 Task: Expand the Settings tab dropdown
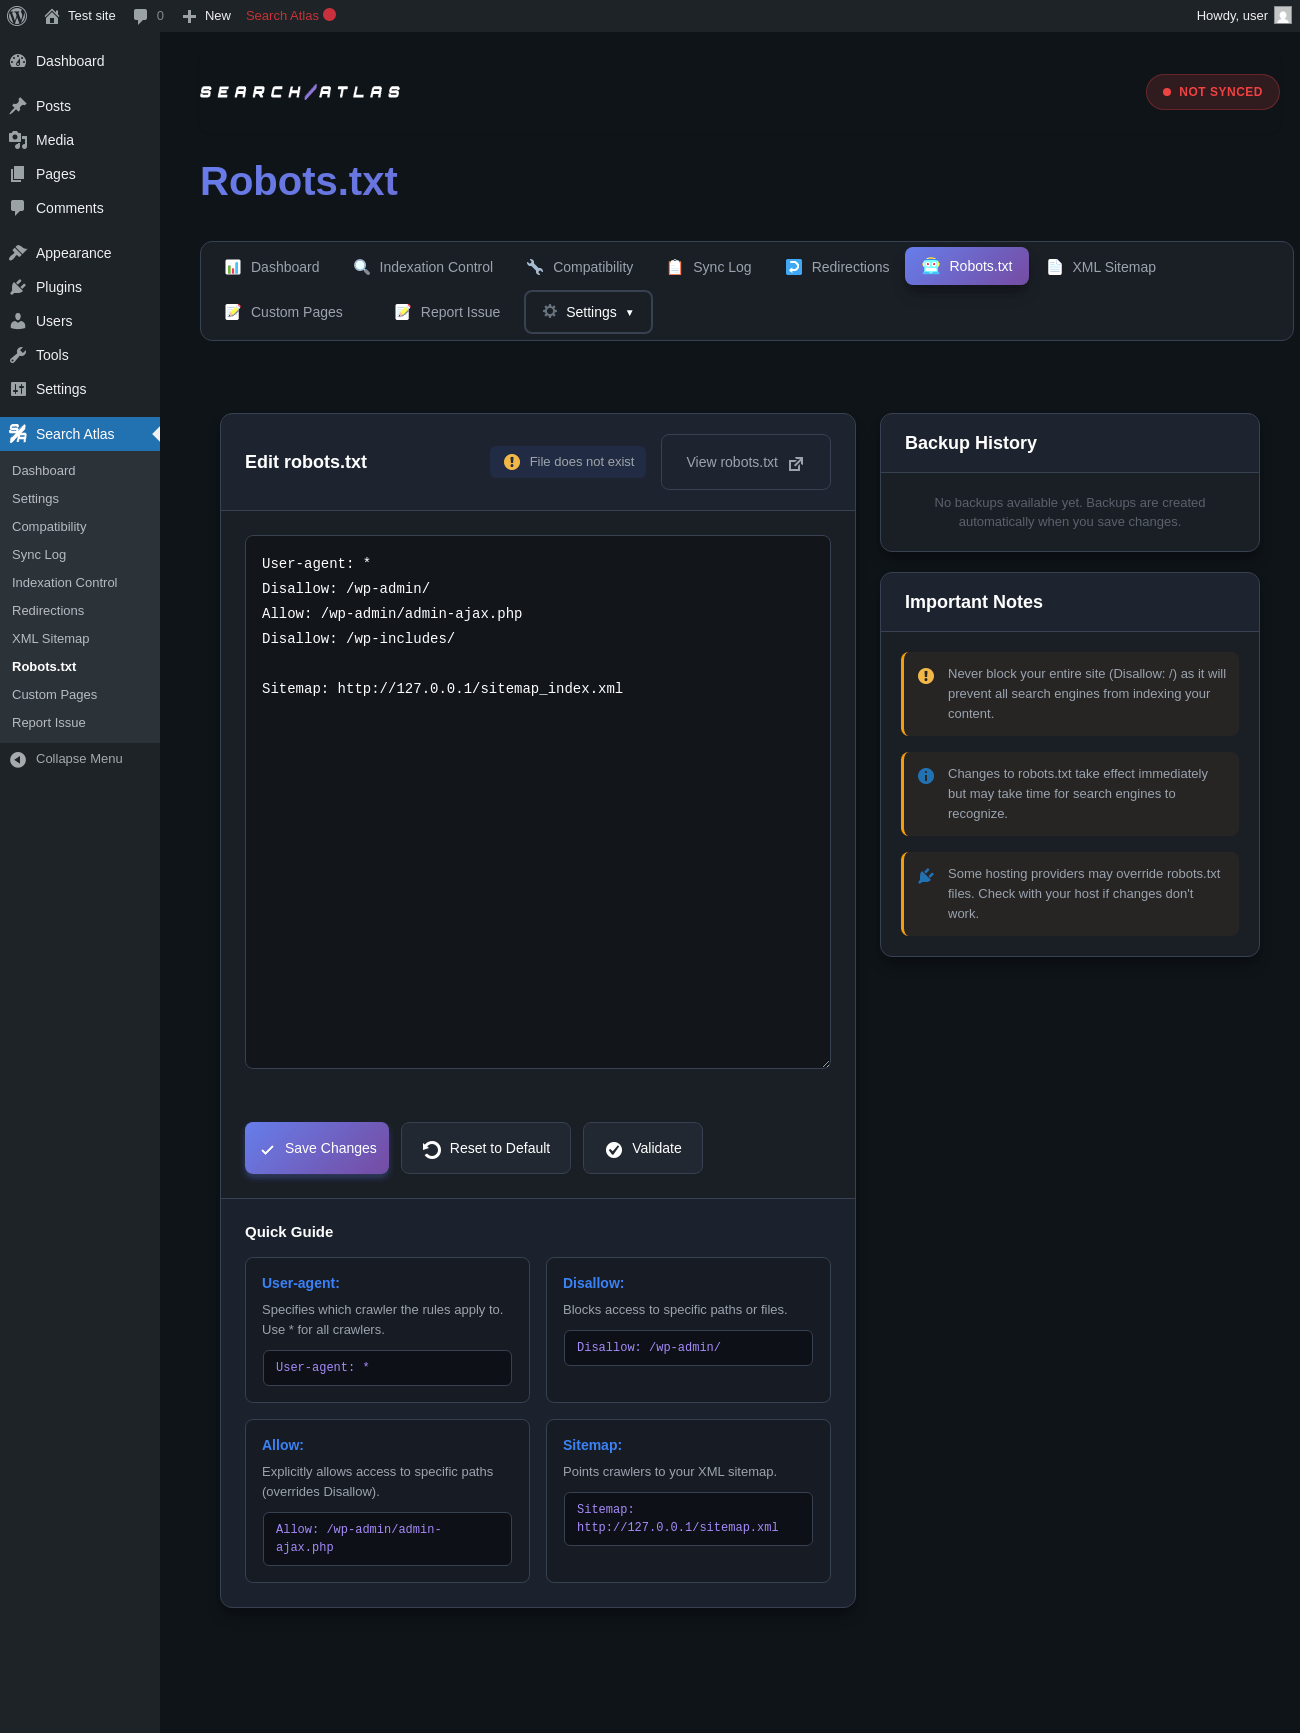click(x=588, y=312)
